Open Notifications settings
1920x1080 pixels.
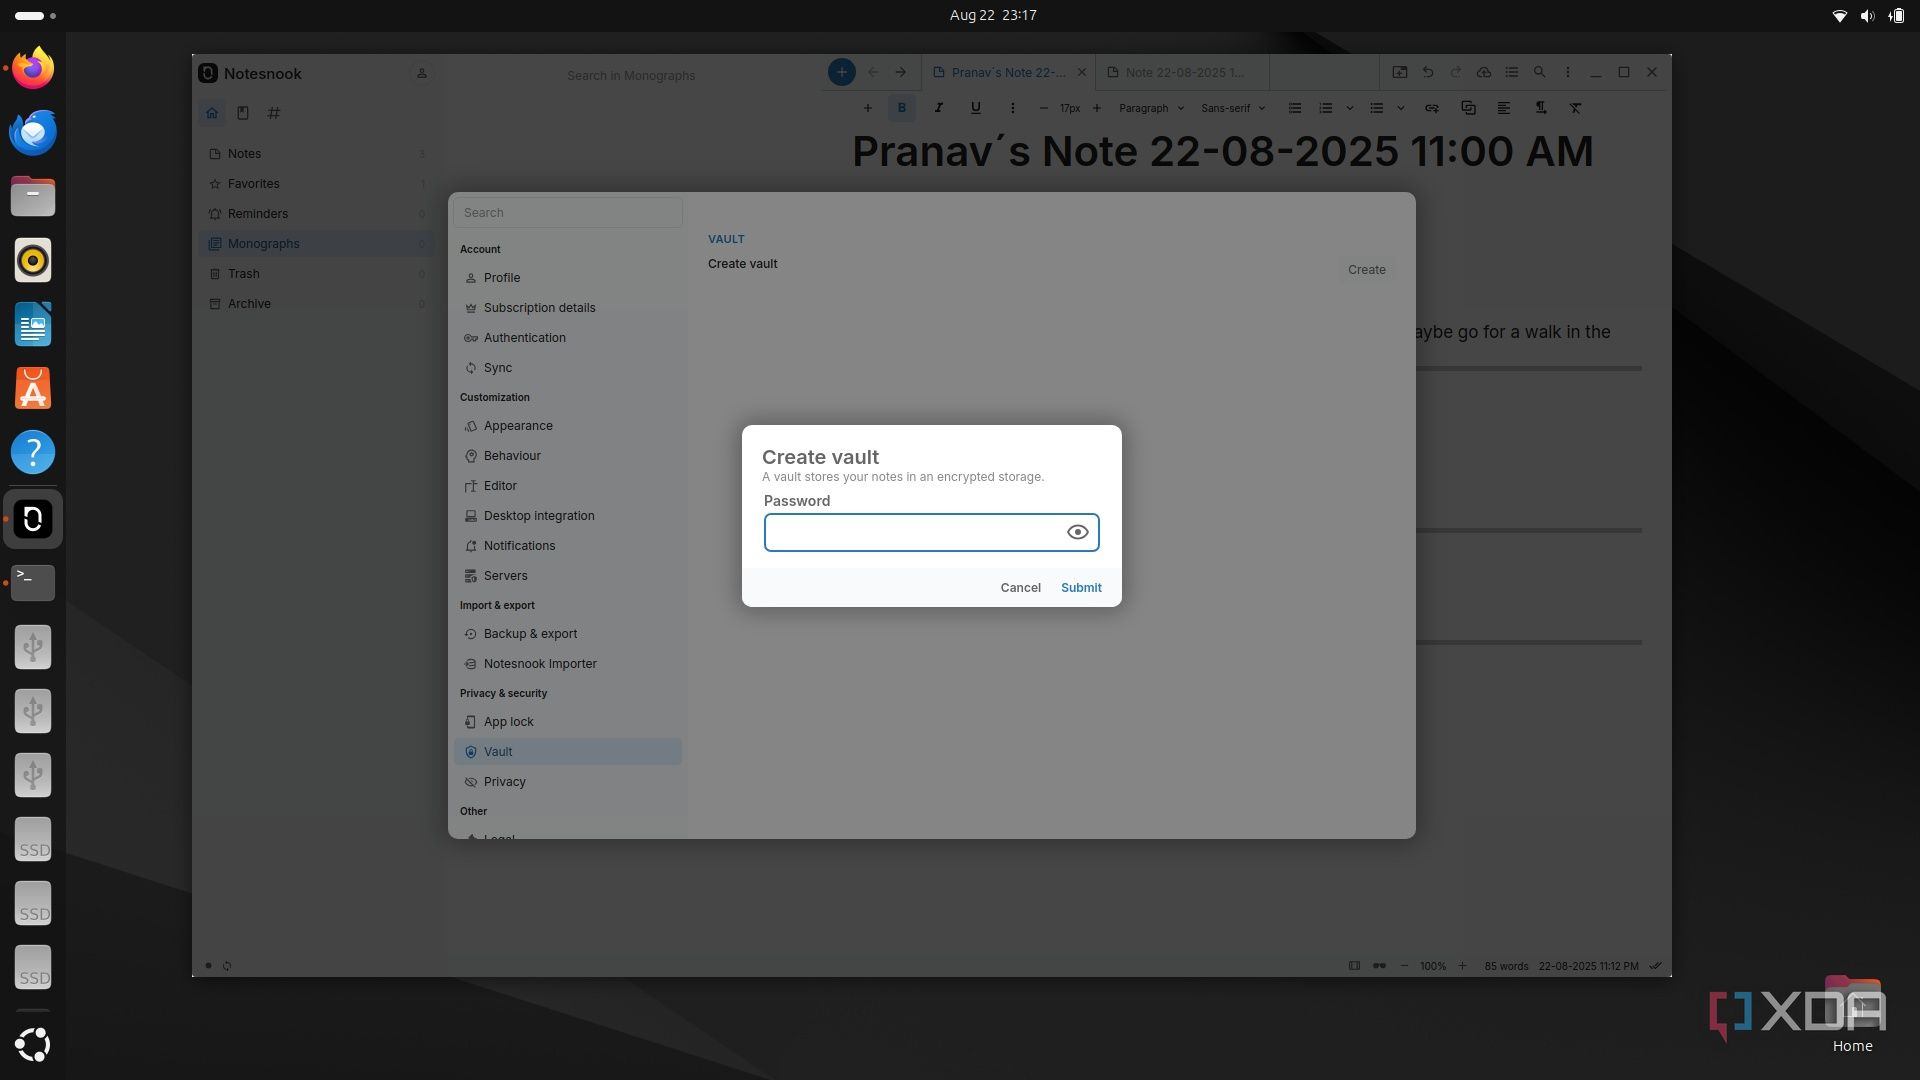(567, 546)
